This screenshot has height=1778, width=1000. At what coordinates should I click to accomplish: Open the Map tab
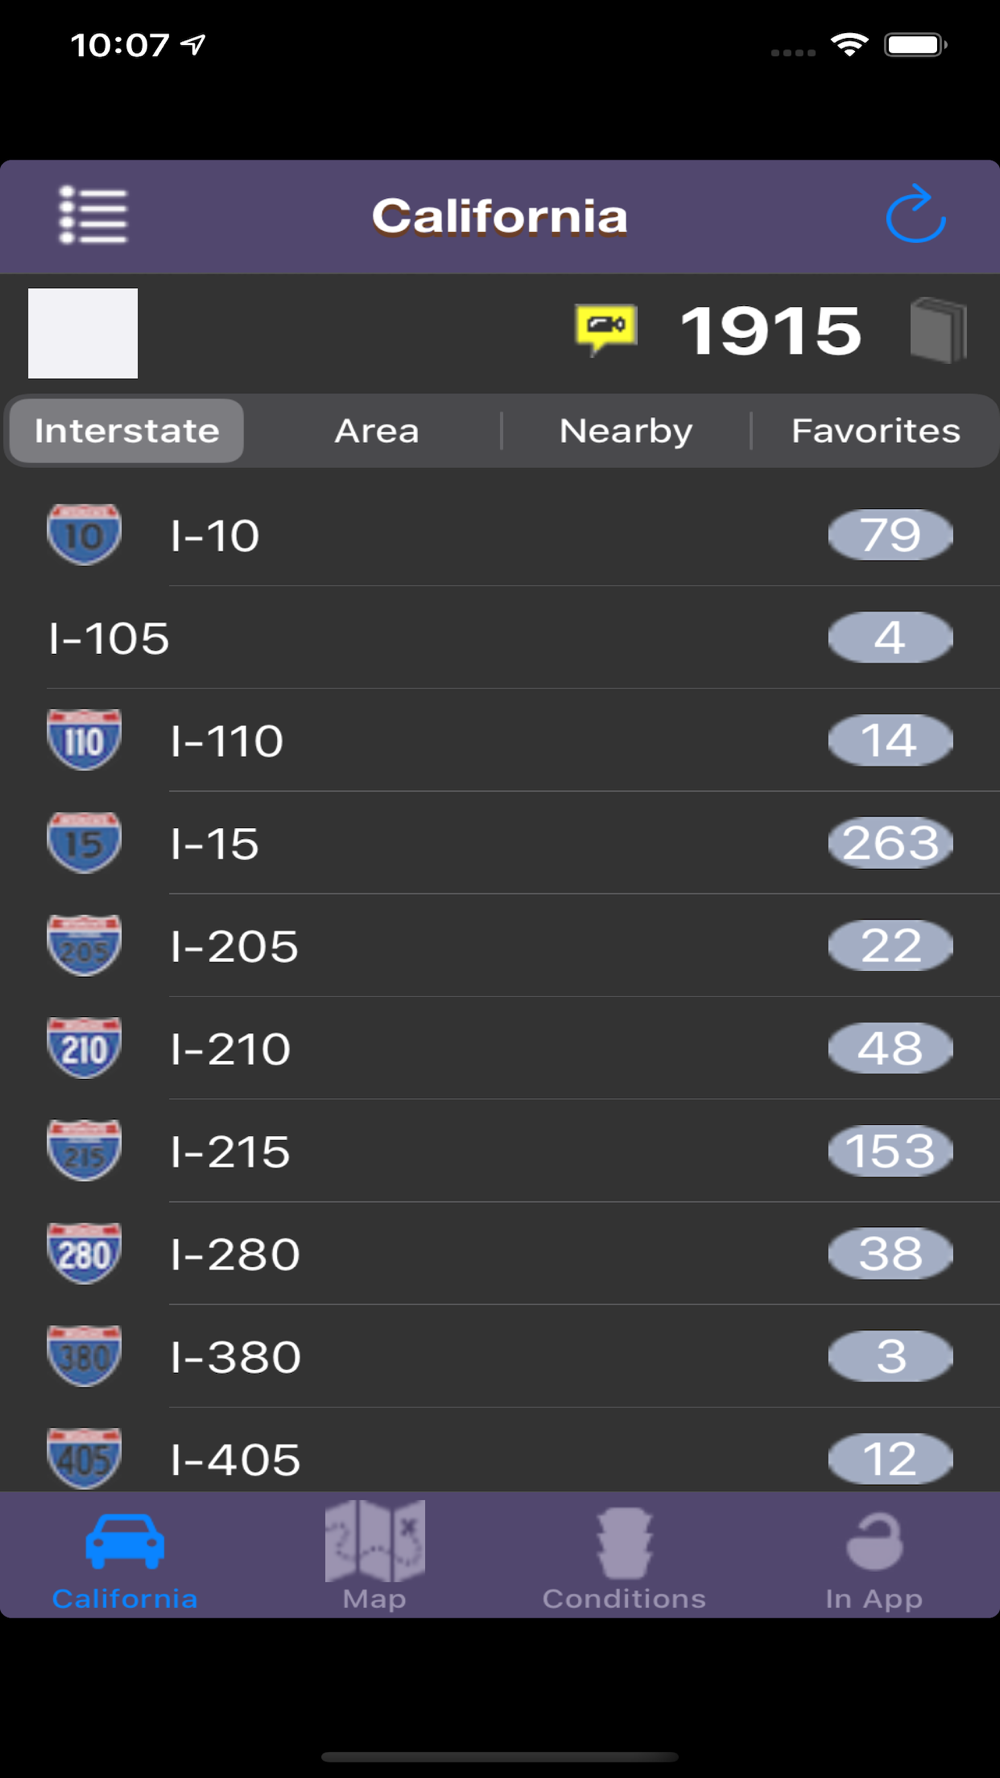point(375,1555)
